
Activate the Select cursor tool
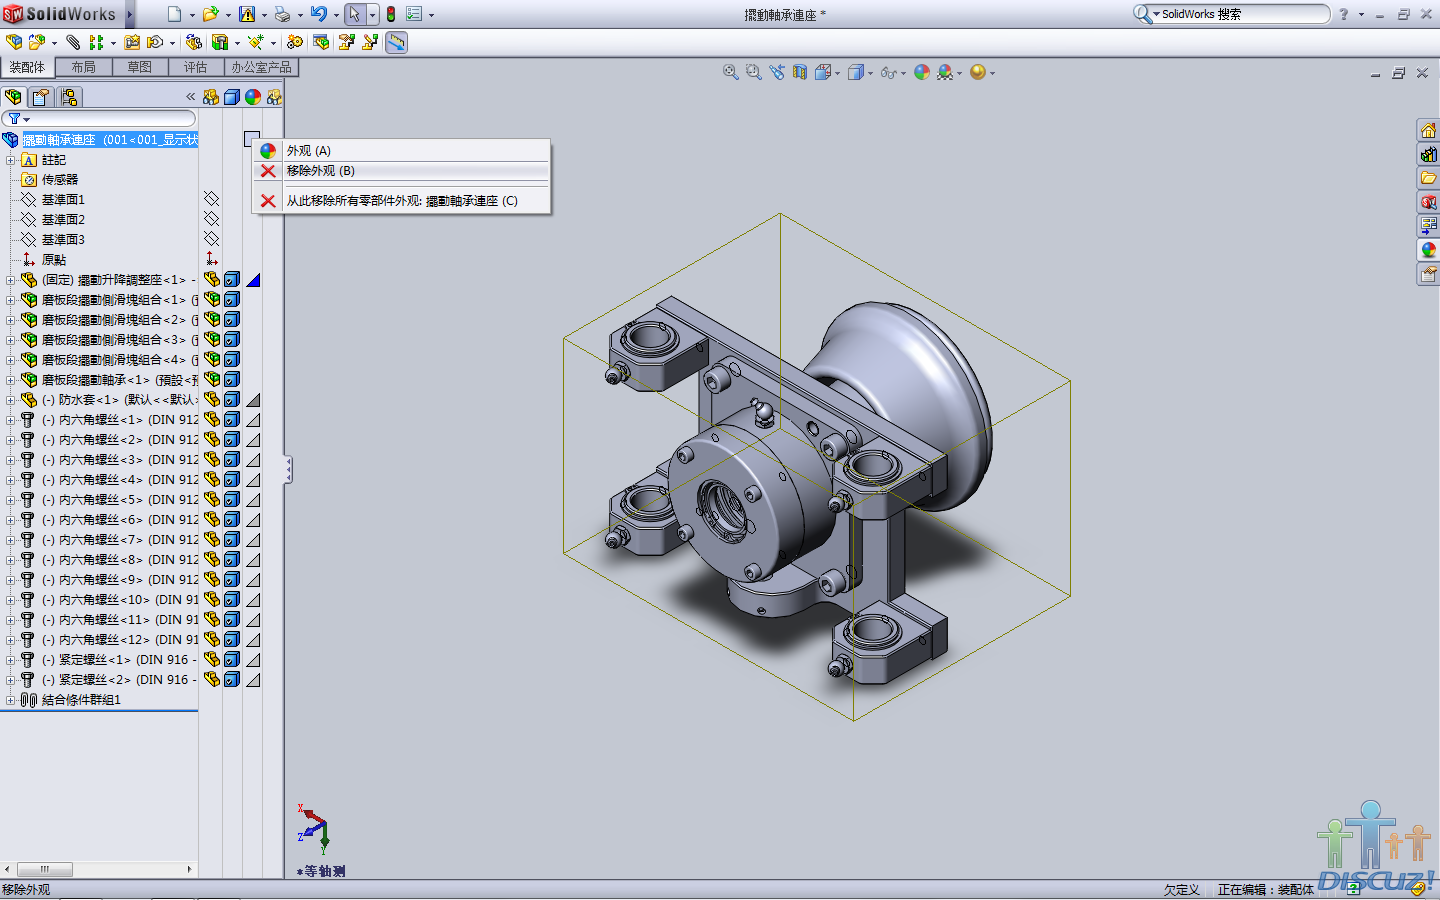pyautogui.click(x=354, y=14)
